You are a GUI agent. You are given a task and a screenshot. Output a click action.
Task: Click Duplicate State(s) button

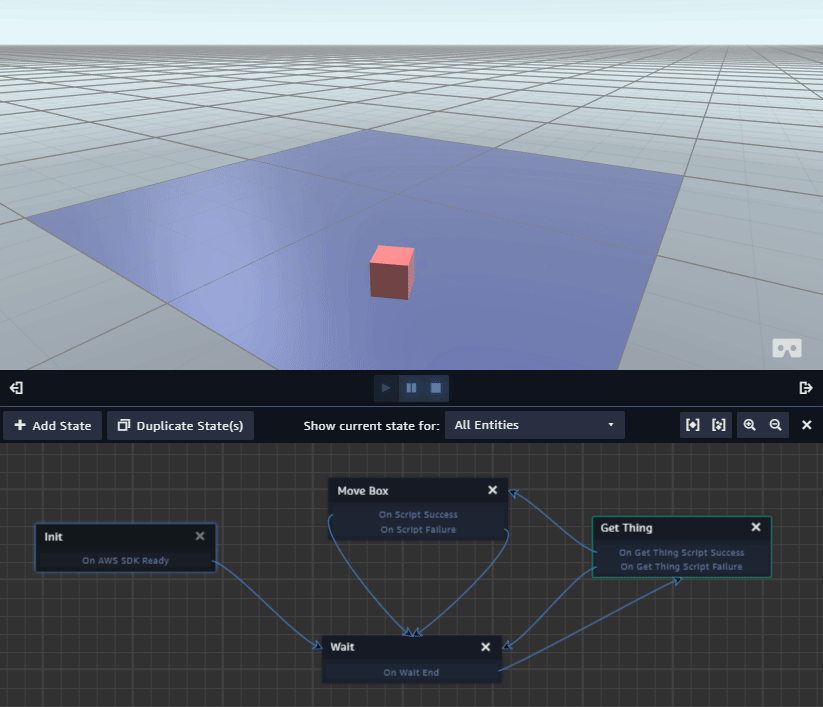[181, 425]
